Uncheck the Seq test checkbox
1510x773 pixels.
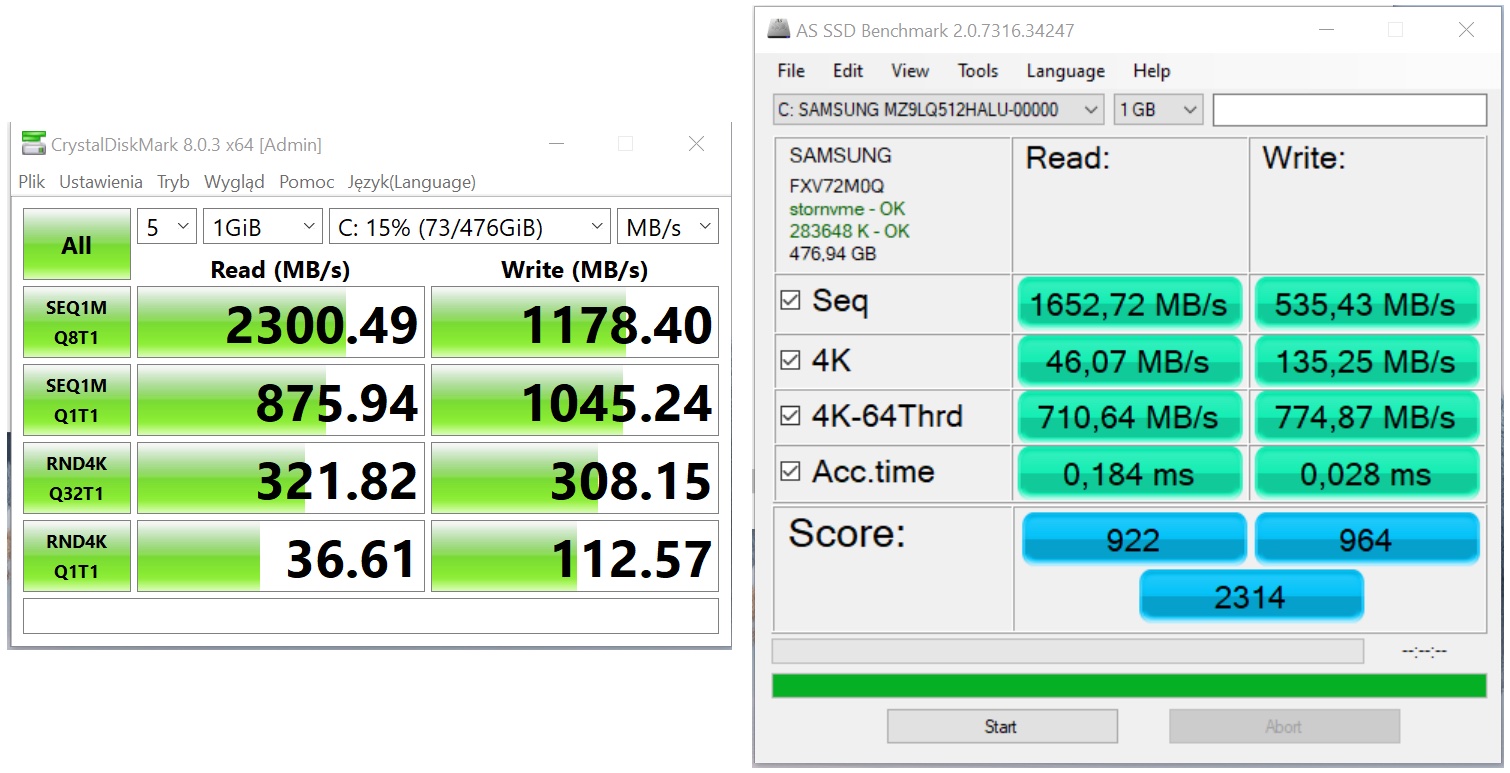point(790,300)
